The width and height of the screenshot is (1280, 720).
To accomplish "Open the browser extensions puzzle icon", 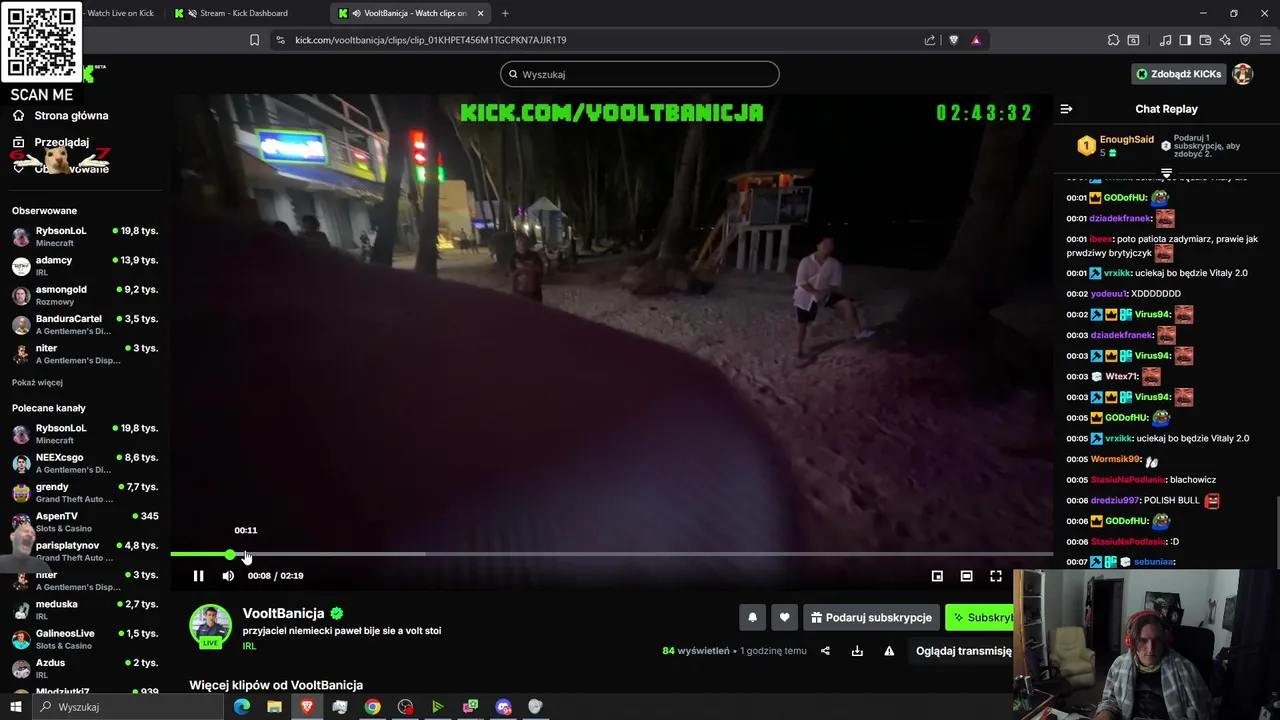I will [1113, 40].
